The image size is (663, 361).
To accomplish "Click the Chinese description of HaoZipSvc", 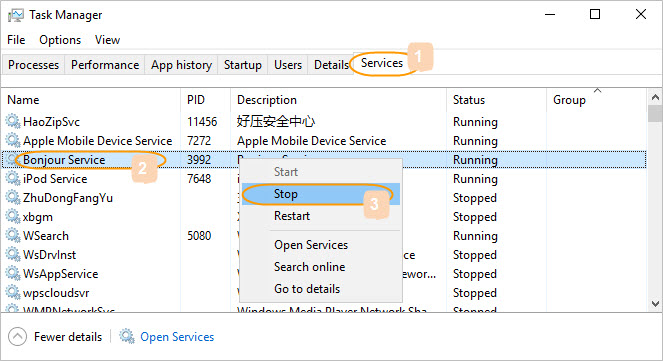I will [x=276, y=121].
